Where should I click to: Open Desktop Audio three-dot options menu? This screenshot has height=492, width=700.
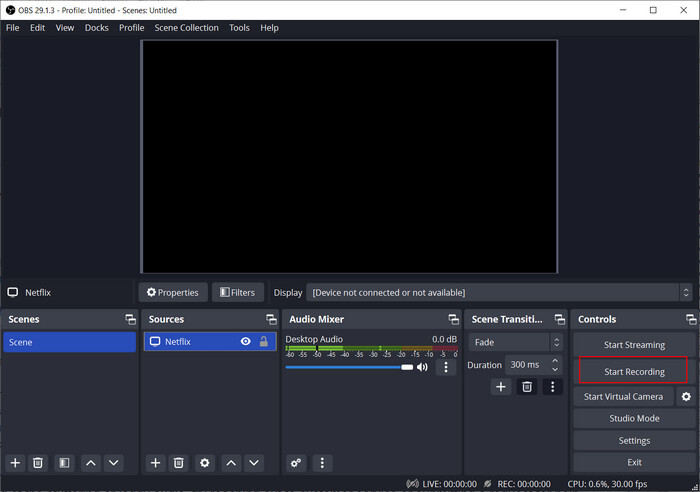(x=446, y=367)
